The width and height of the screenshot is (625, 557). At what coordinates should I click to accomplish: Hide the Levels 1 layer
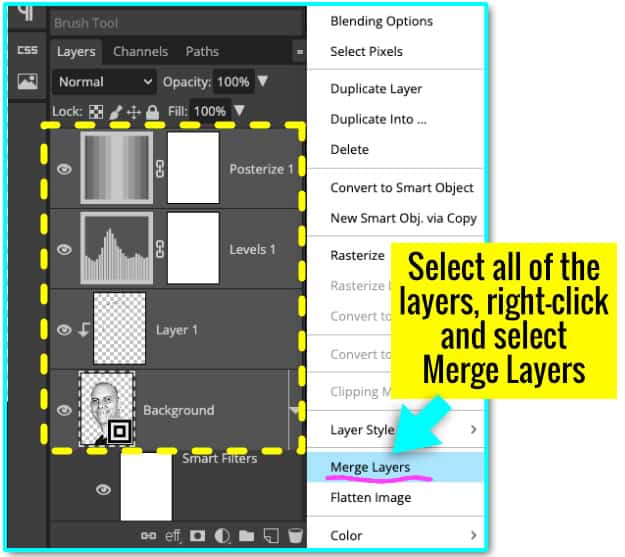coord(64,250)
